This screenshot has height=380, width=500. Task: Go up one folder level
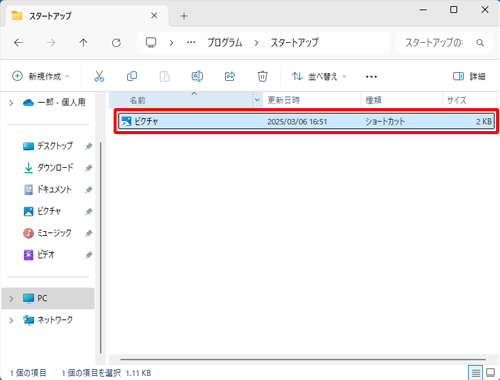click(83, 43)
